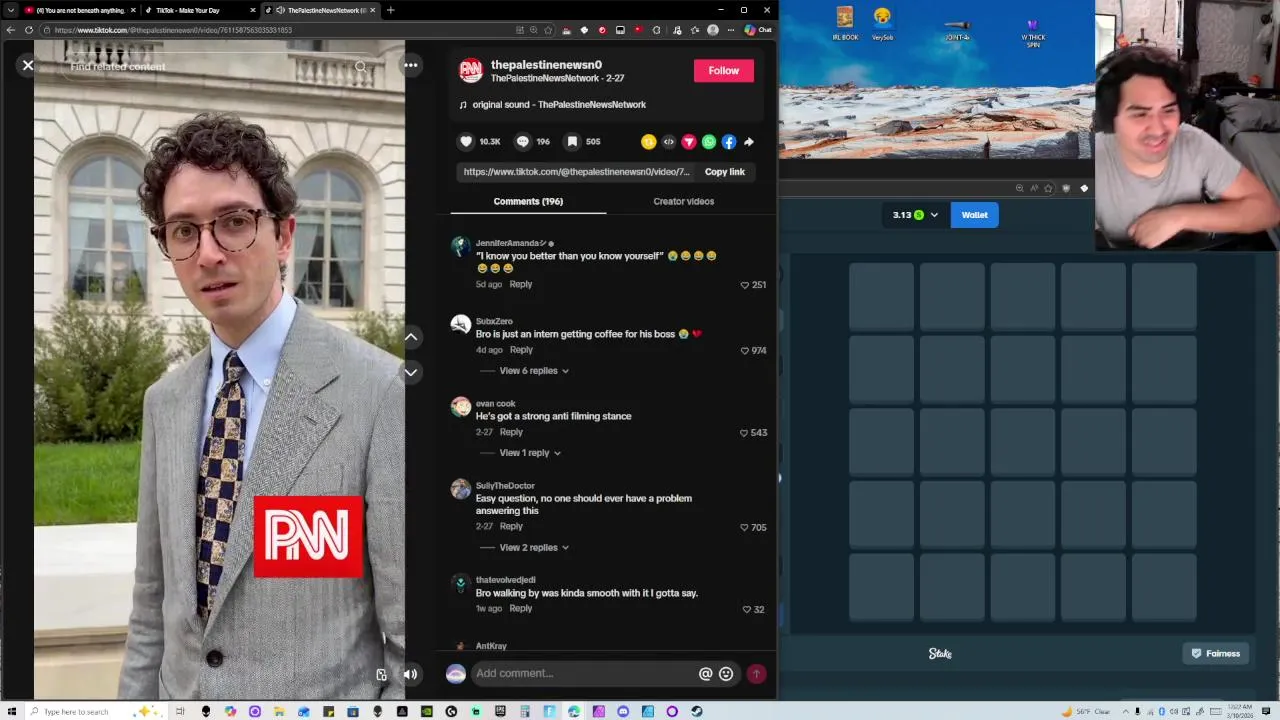Switch to the You are not beneath anything tab
Viewport: 1280px width, 720px height.
pos(80,10)
